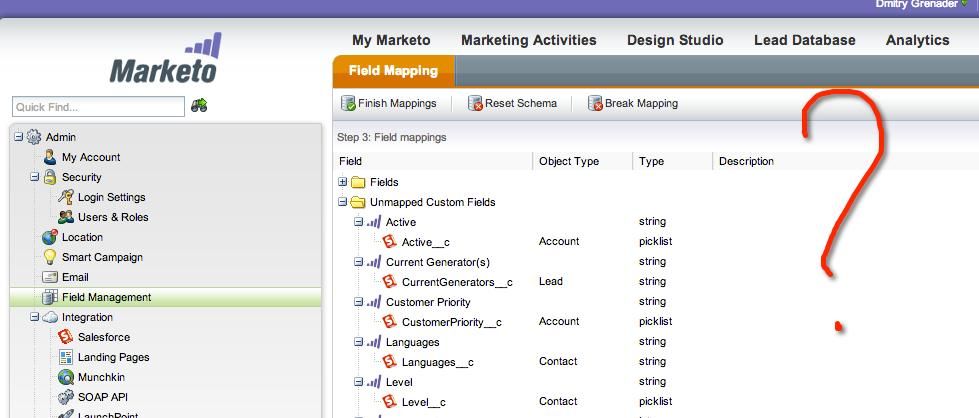Image resolution: width=979 pixels, height=418 pixels.
Task: Click the Smart Campaign lightbulb icon
Action: click(x=50, y=257)
